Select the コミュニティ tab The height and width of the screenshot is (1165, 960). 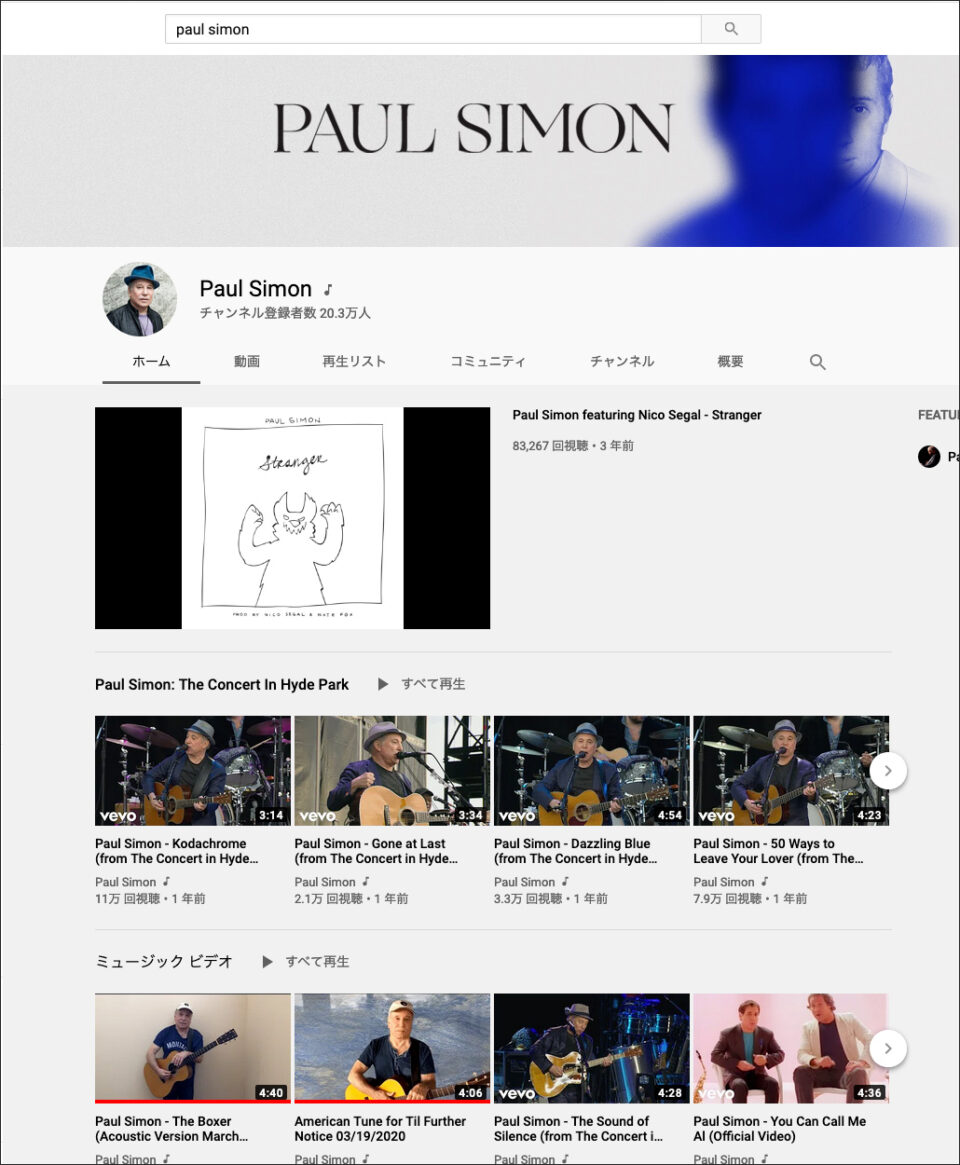pos(488,362)
